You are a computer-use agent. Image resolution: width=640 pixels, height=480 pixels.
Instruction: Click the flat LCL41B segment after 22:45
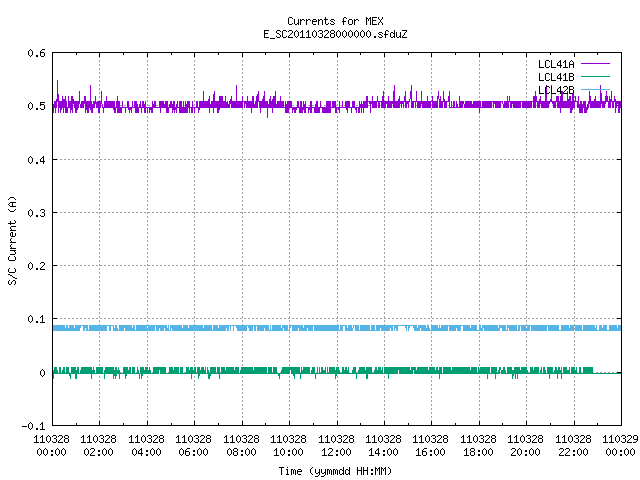pos(607,372)
